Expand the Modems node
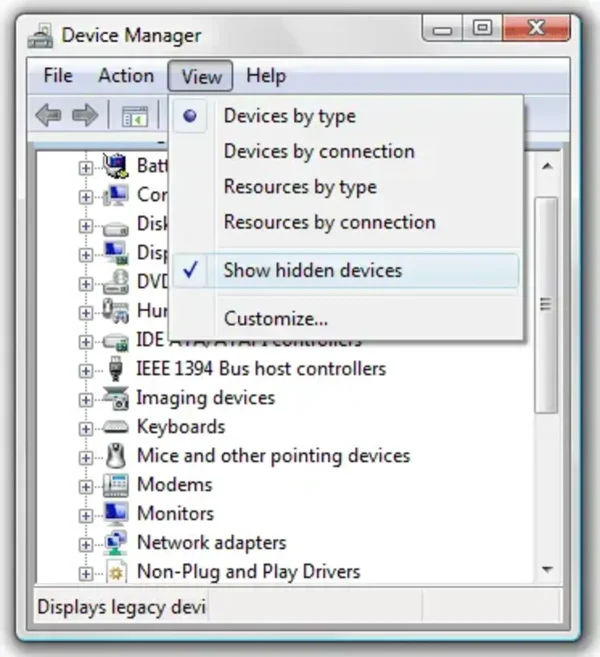This screenshot has height=657, width=600. [85, 487]
